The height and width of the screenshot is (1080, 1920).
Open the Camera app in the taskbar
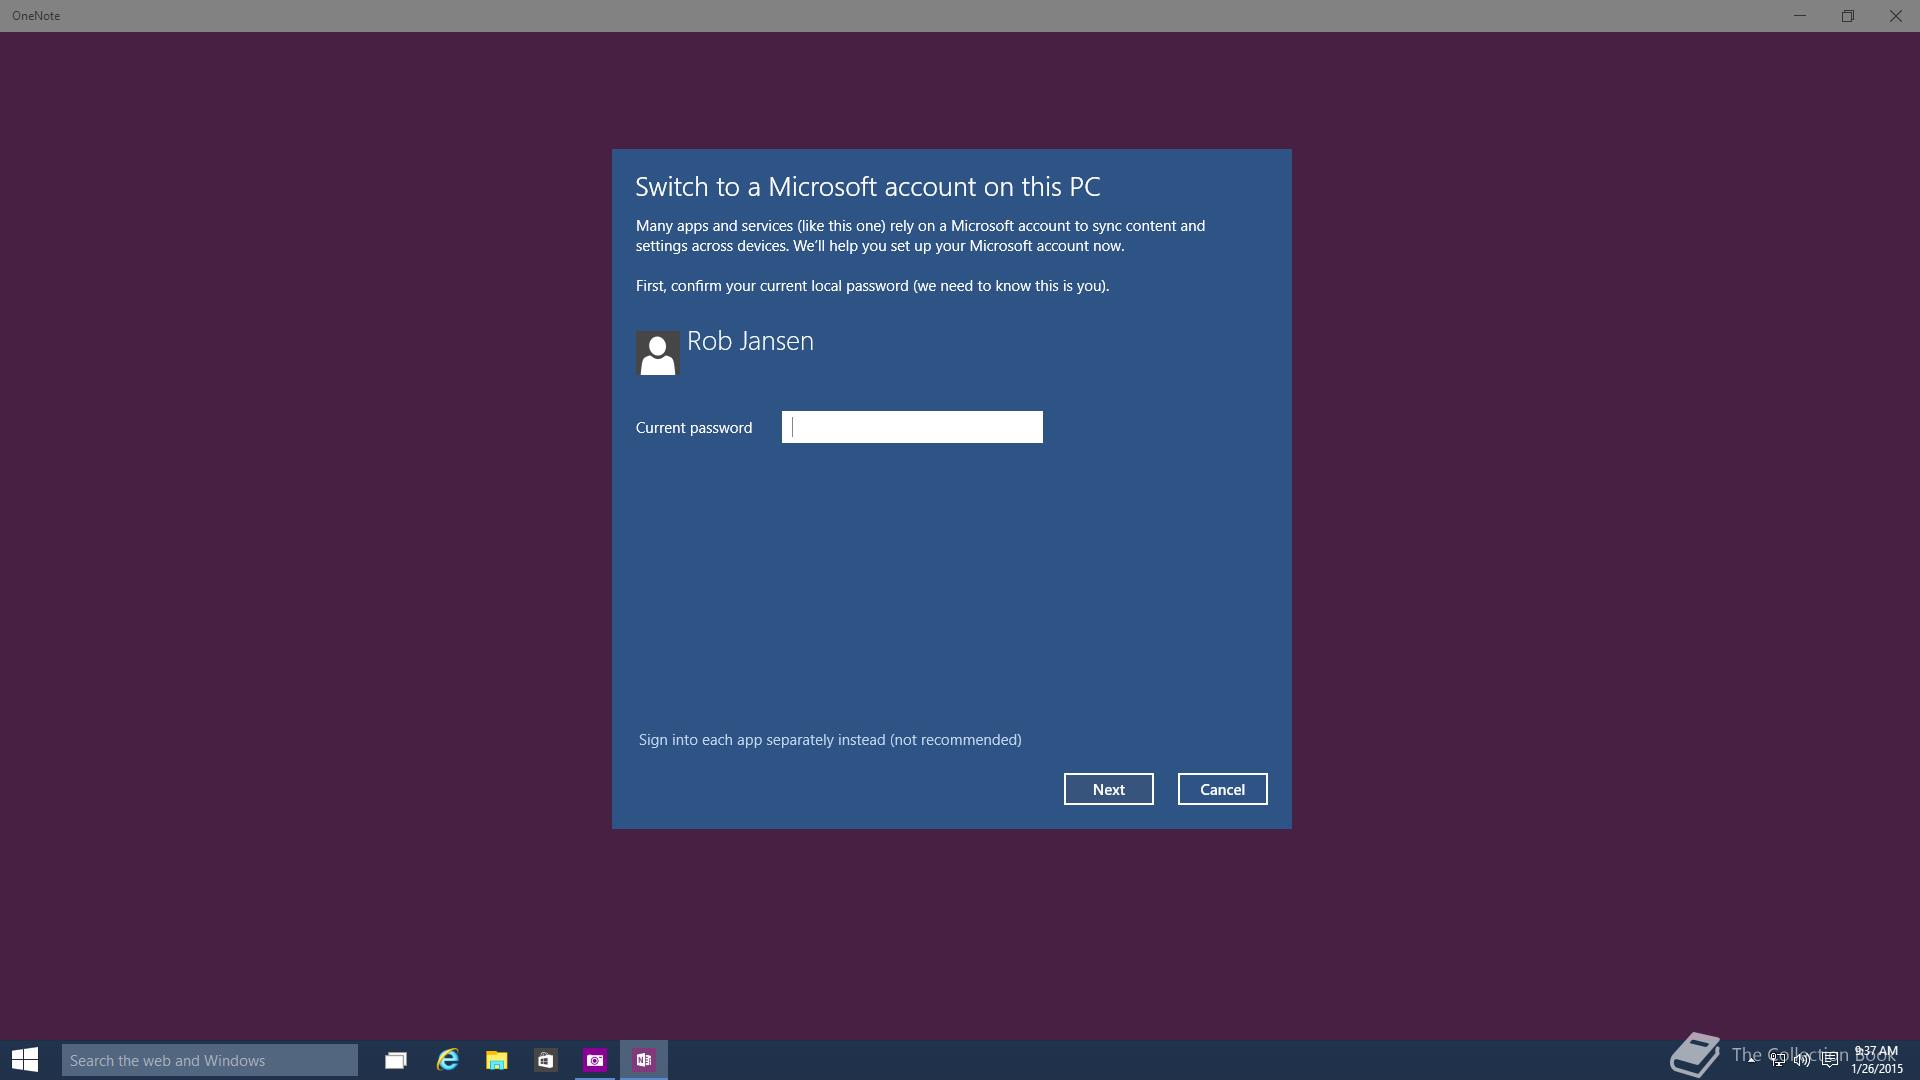coord(595,1060)
